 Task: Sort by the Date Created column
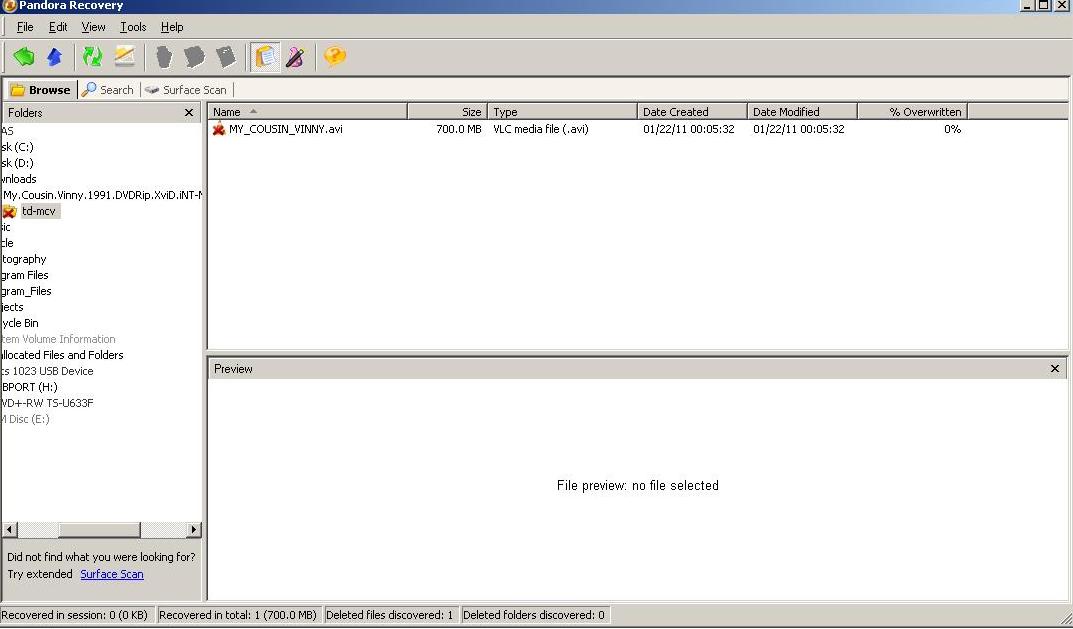pos(693,112)
